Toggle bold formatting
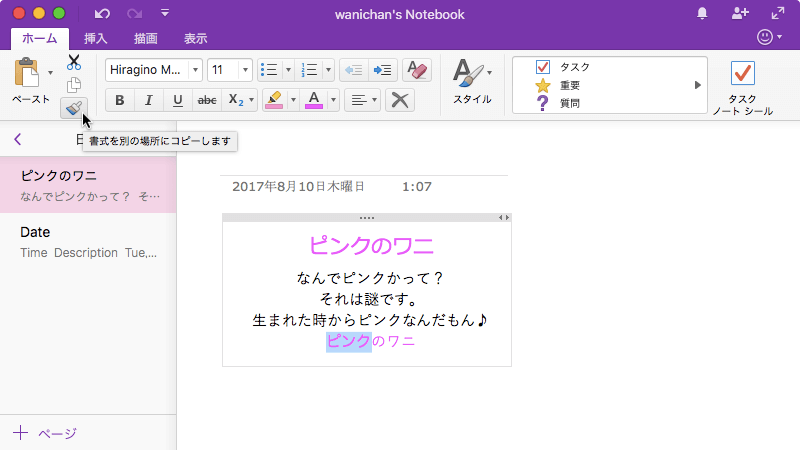Screen dimensions: 800x450 120,100
